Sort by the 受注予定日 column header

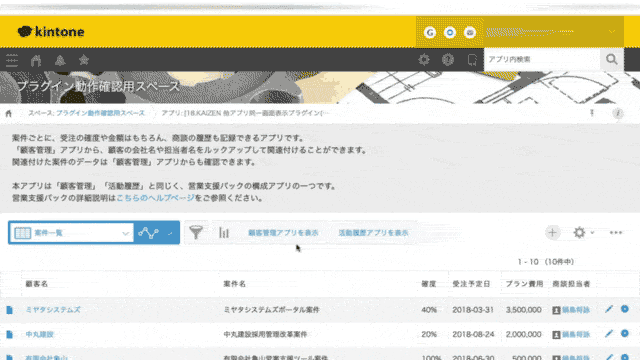tap(471, 284)
